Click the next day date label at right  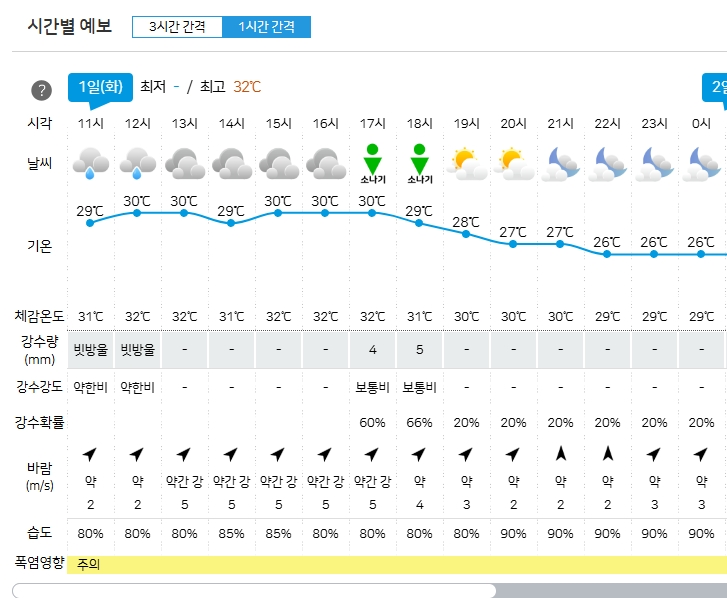(719, 87)
